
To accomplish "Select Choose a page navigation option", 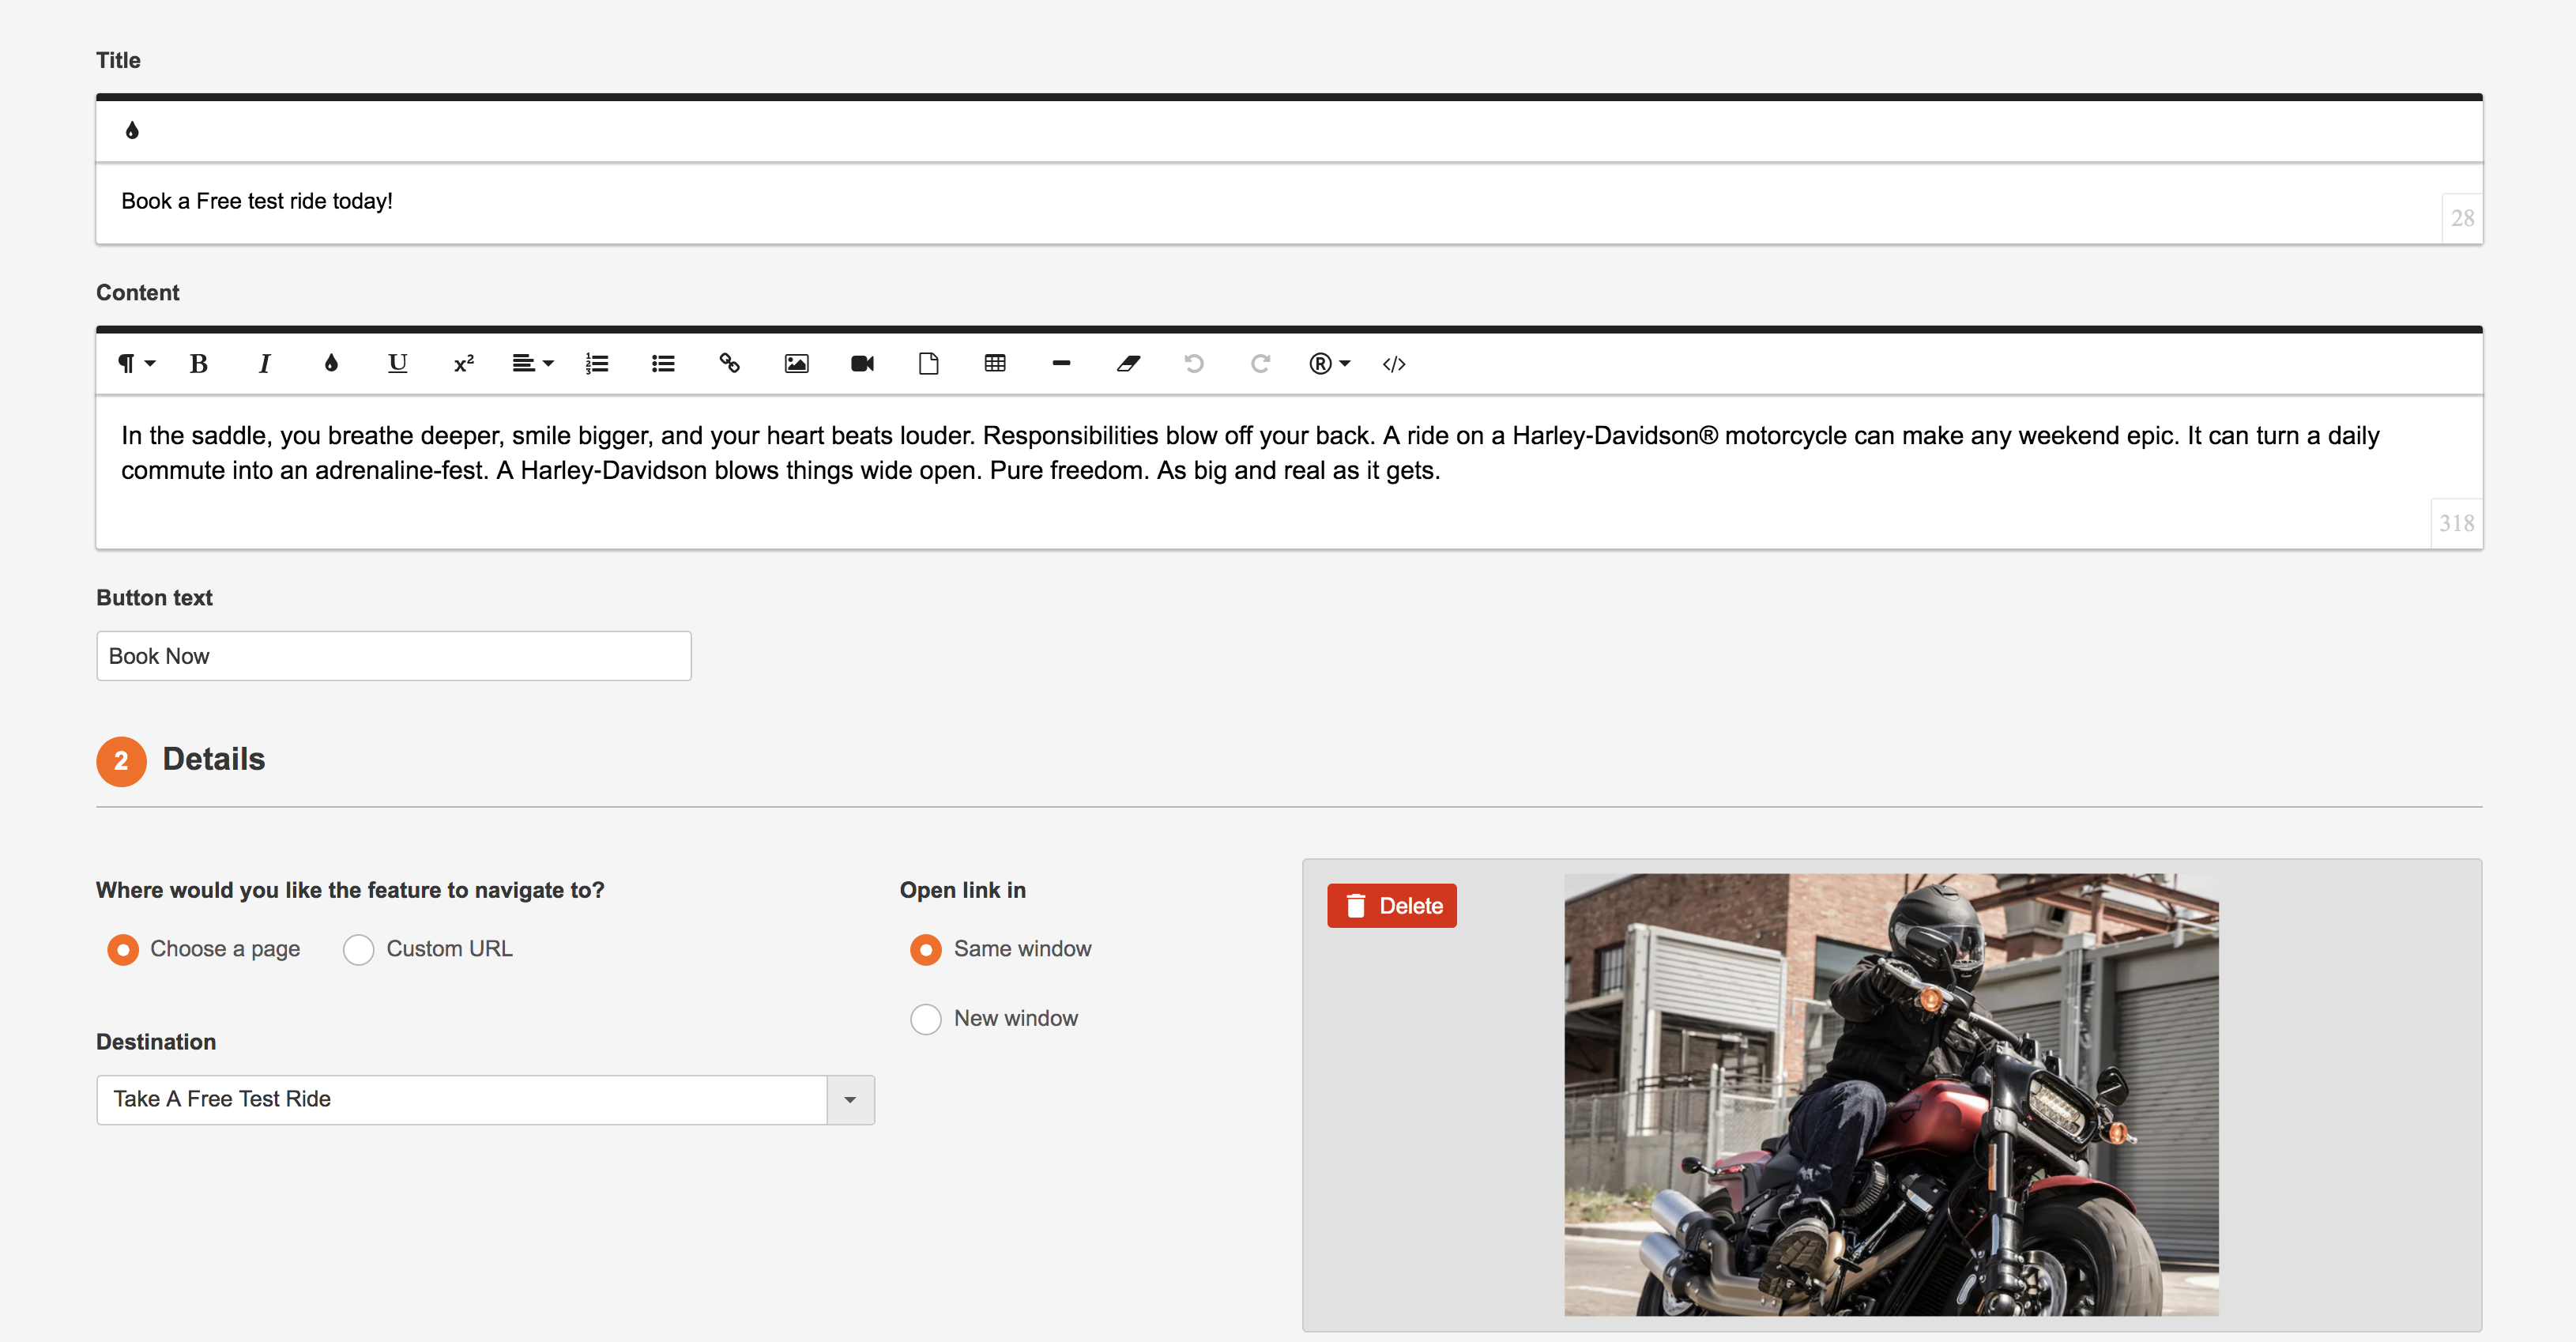I will 123,949.
